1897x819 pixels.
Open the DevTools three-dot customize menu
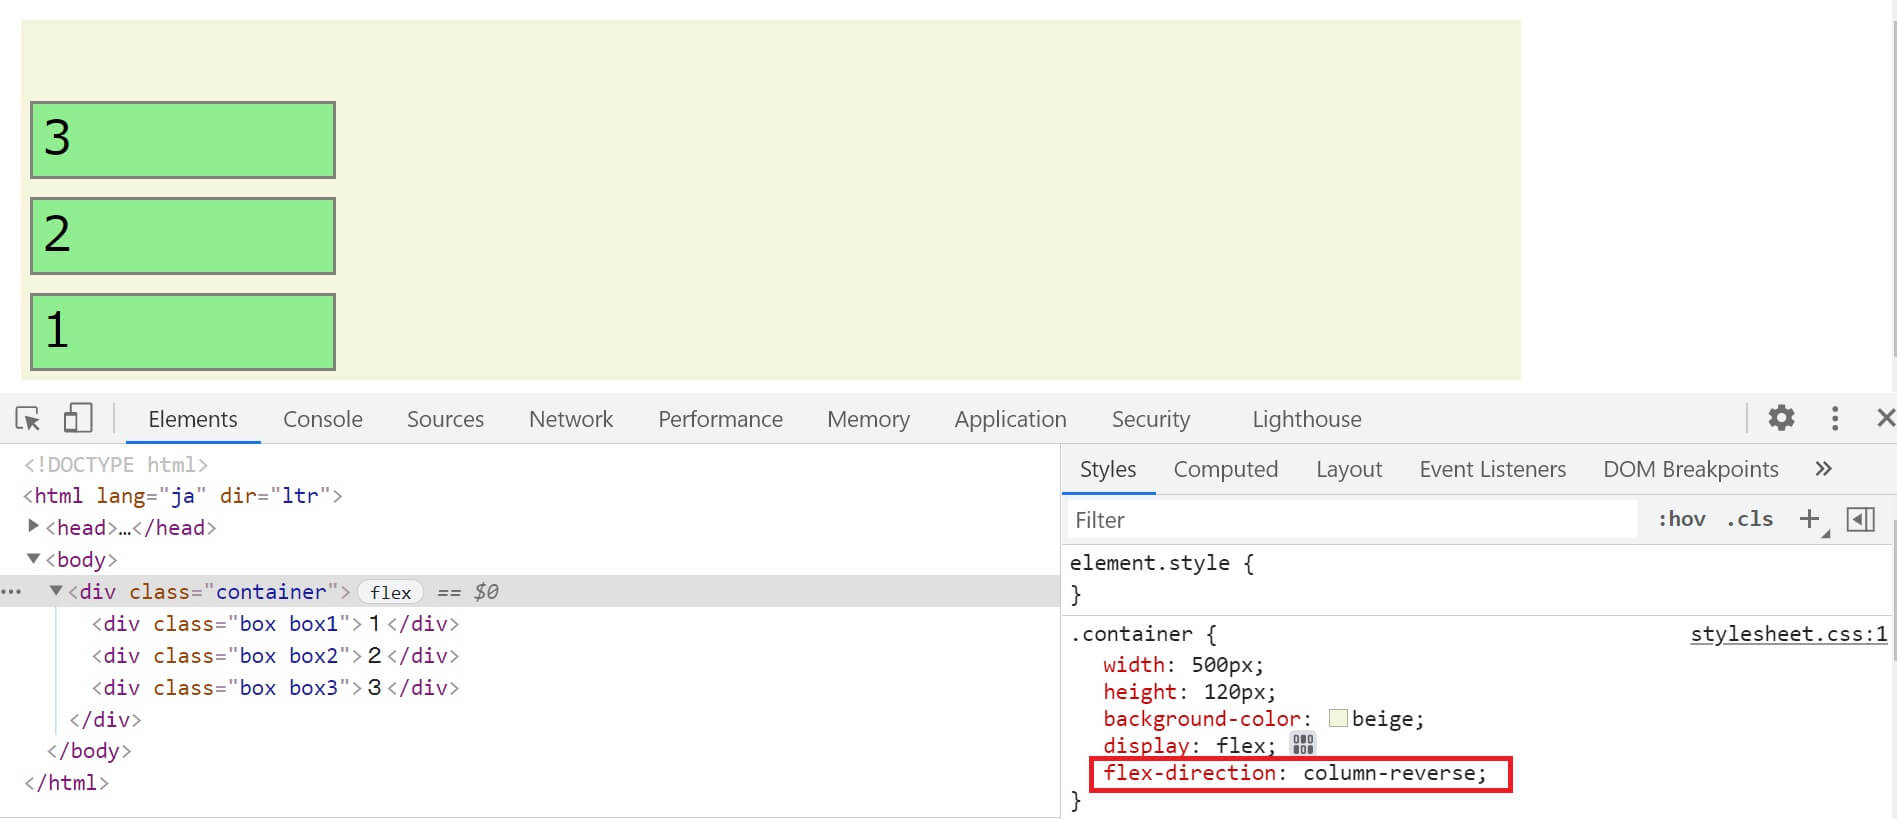point(1834,418)
